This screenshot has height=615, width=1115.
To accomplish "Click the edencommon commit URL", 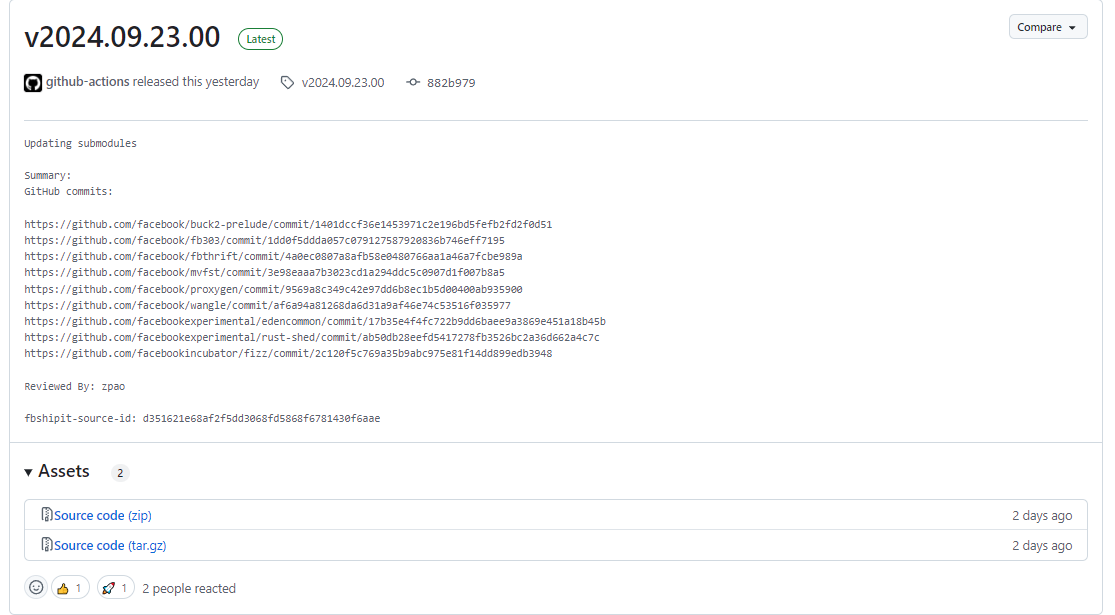I will (x=315, y=321).
